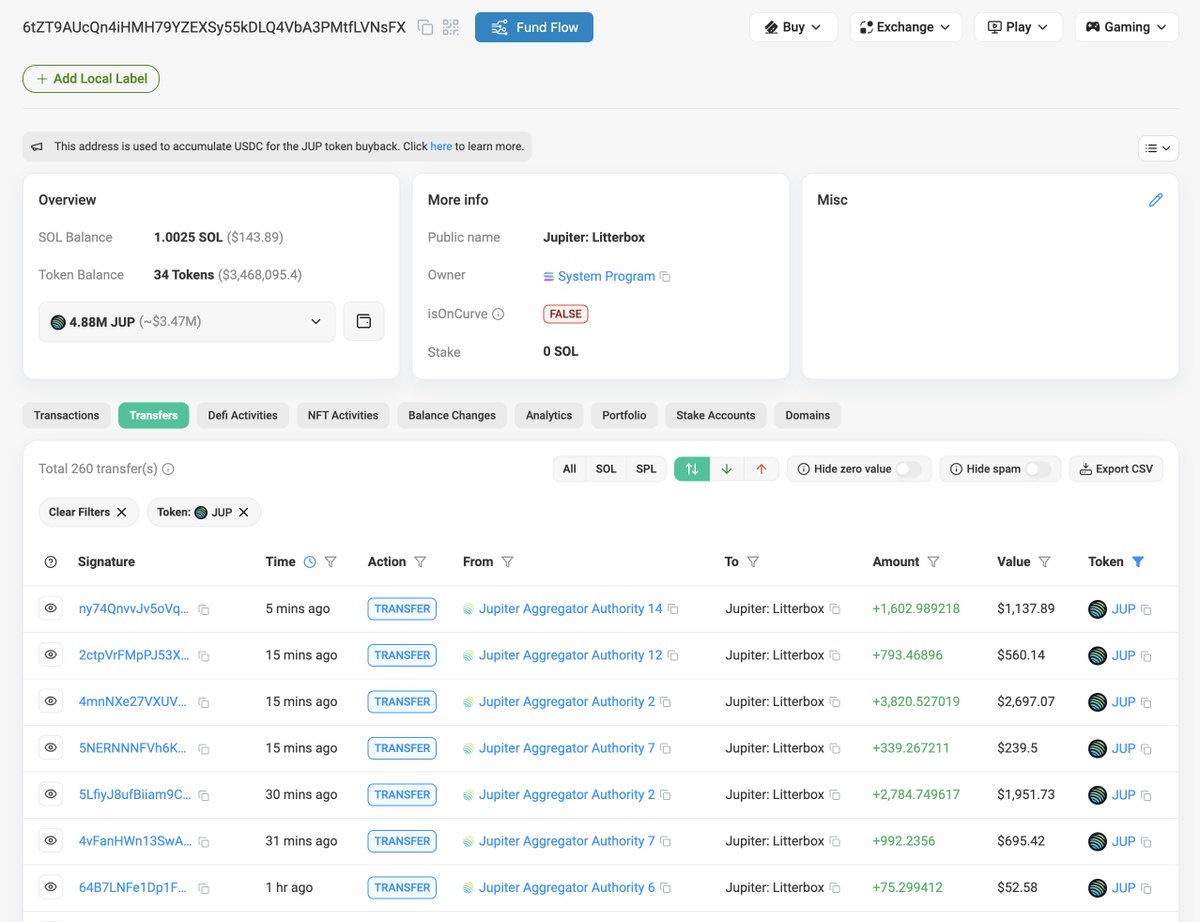The image size is (1200, 922).
Task: Show only incoming transfers with down arrow
Action: coord(727,469)
